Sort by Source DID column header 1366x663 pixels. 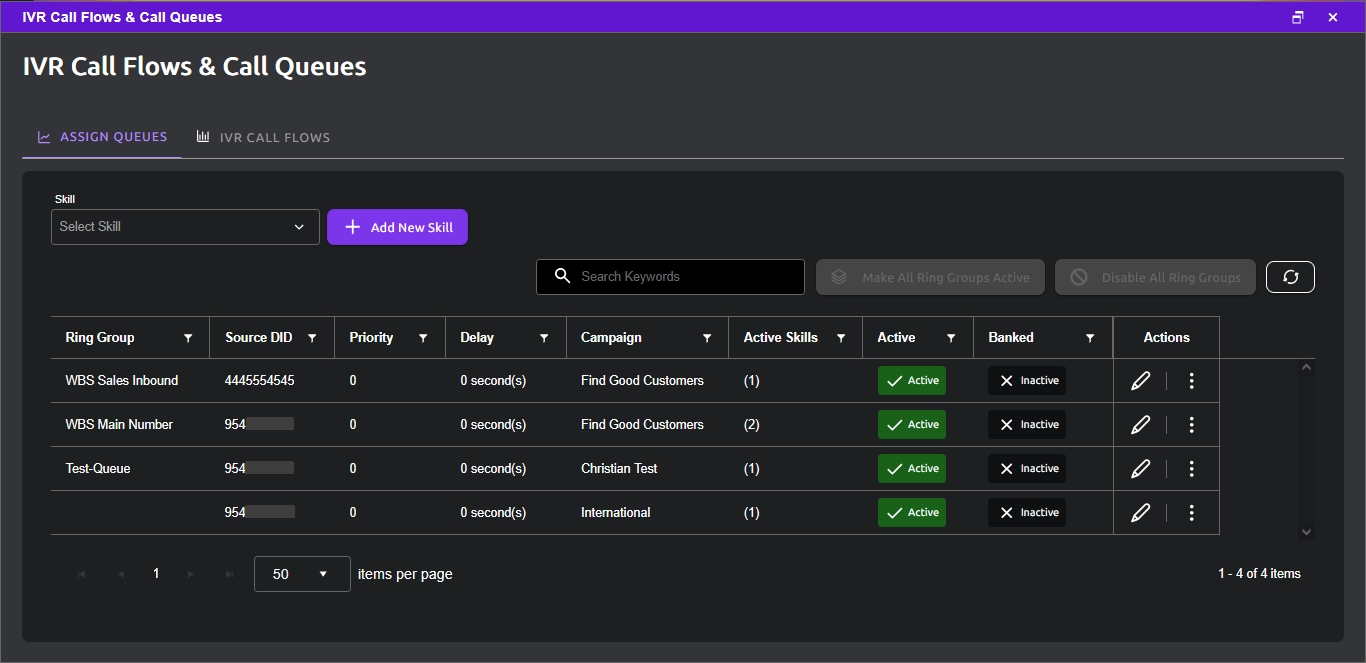tap(259, 338)
